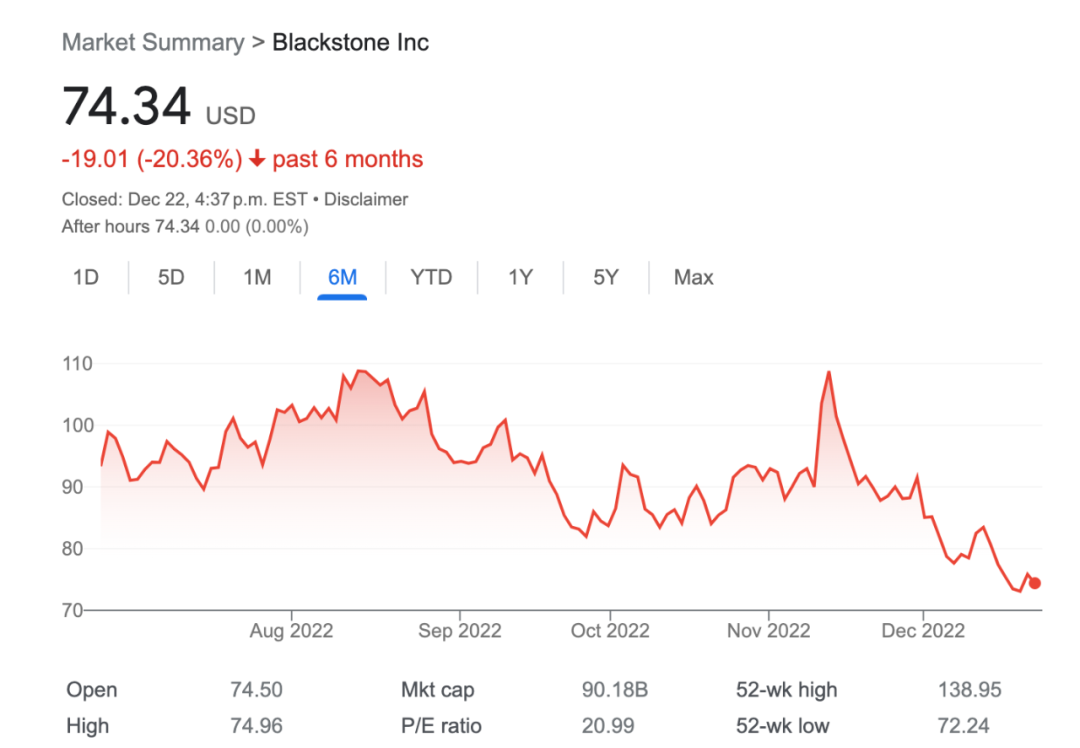Viewport: 1080px width, 748px height.
Task: Click the Dec 2022 axis label
Action: click(x=923, y=631)
